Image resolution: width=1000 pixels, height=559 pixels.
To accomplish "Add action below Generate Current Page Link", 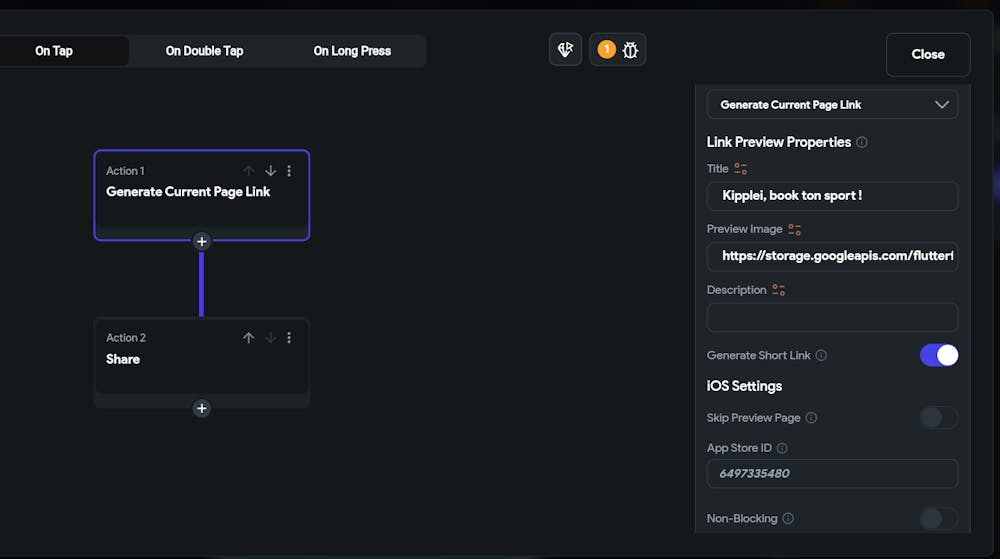I will 201,241.
